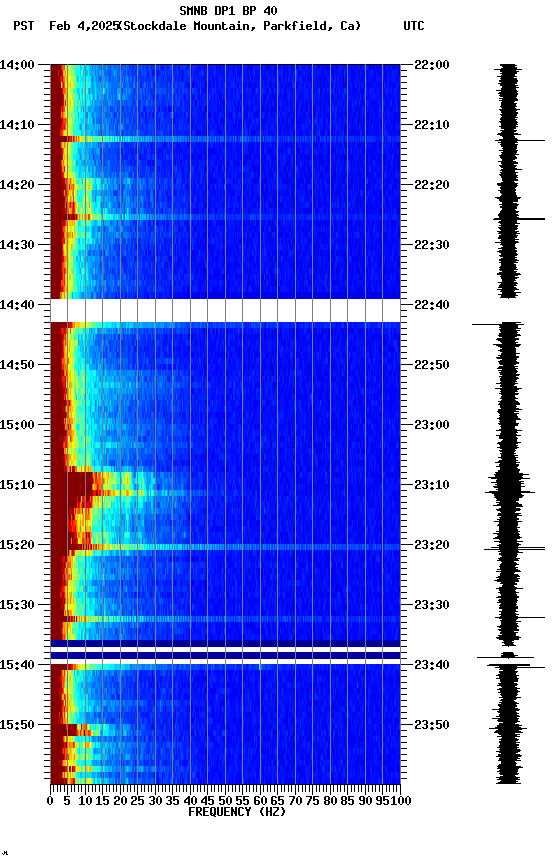Image resolution: width=552 pixels, height=864 pixels.
Task: Click the 14:10 PST time label
Action: click(x=17, y=125)
